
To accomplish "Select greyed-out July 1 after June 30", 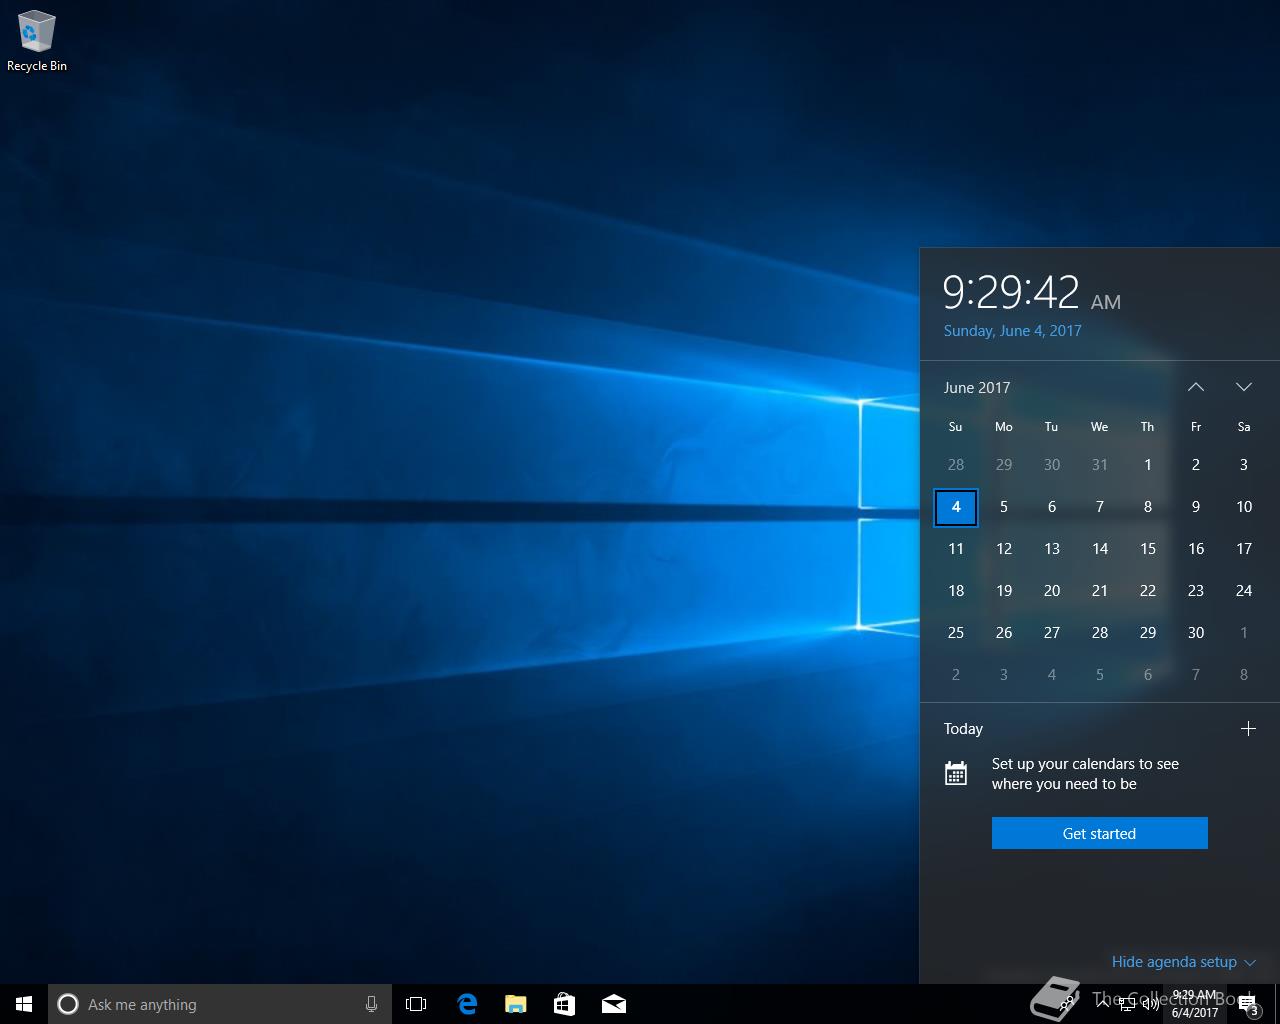I will 1244,633.
